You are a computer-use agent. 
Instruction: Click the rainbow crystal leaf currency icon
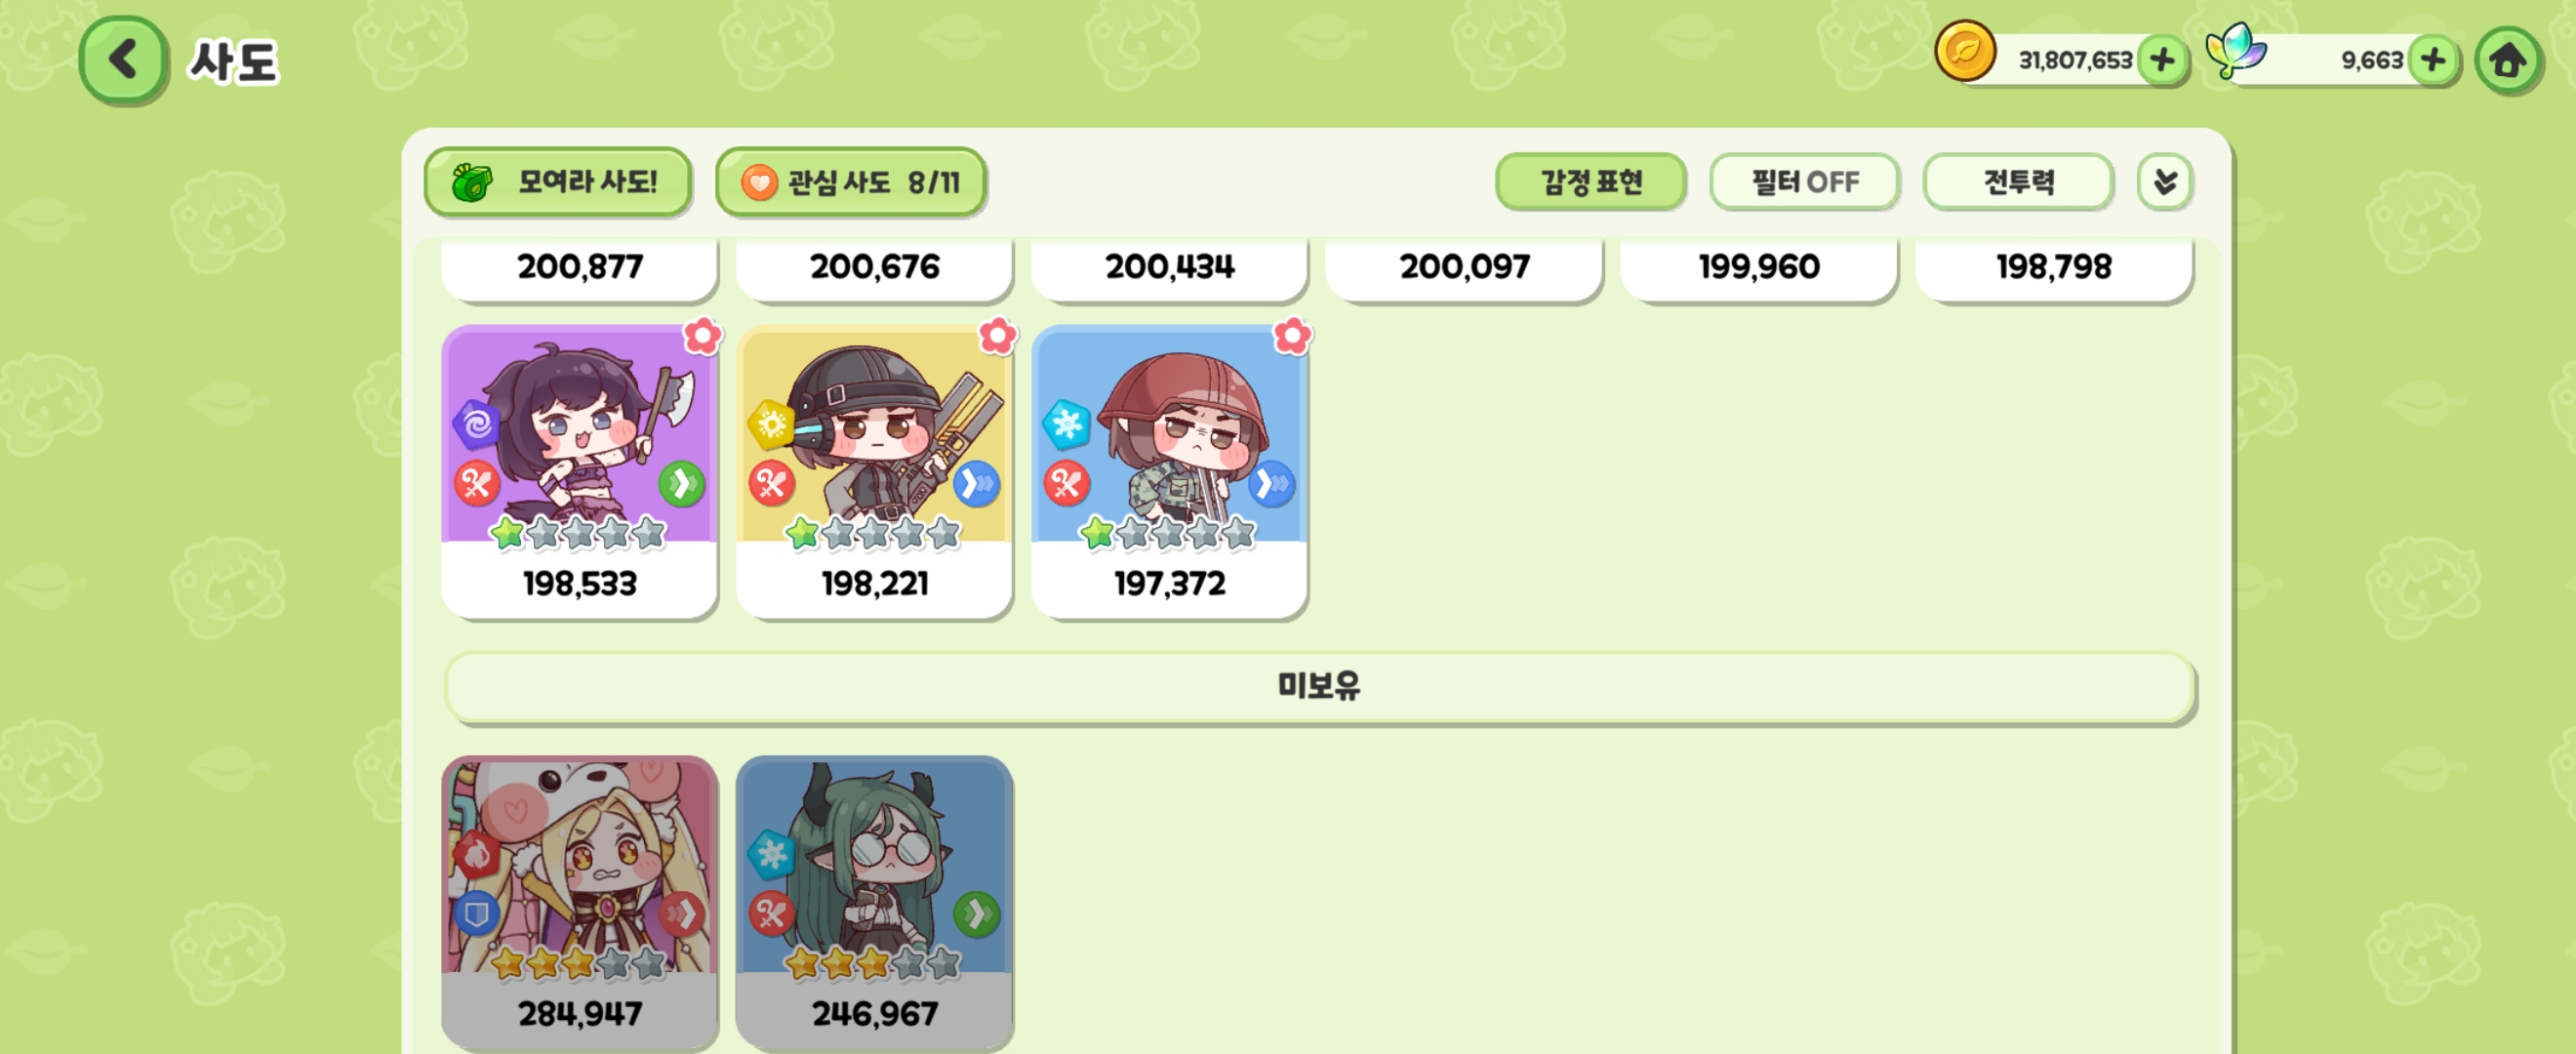click(x=2236, y=50)
